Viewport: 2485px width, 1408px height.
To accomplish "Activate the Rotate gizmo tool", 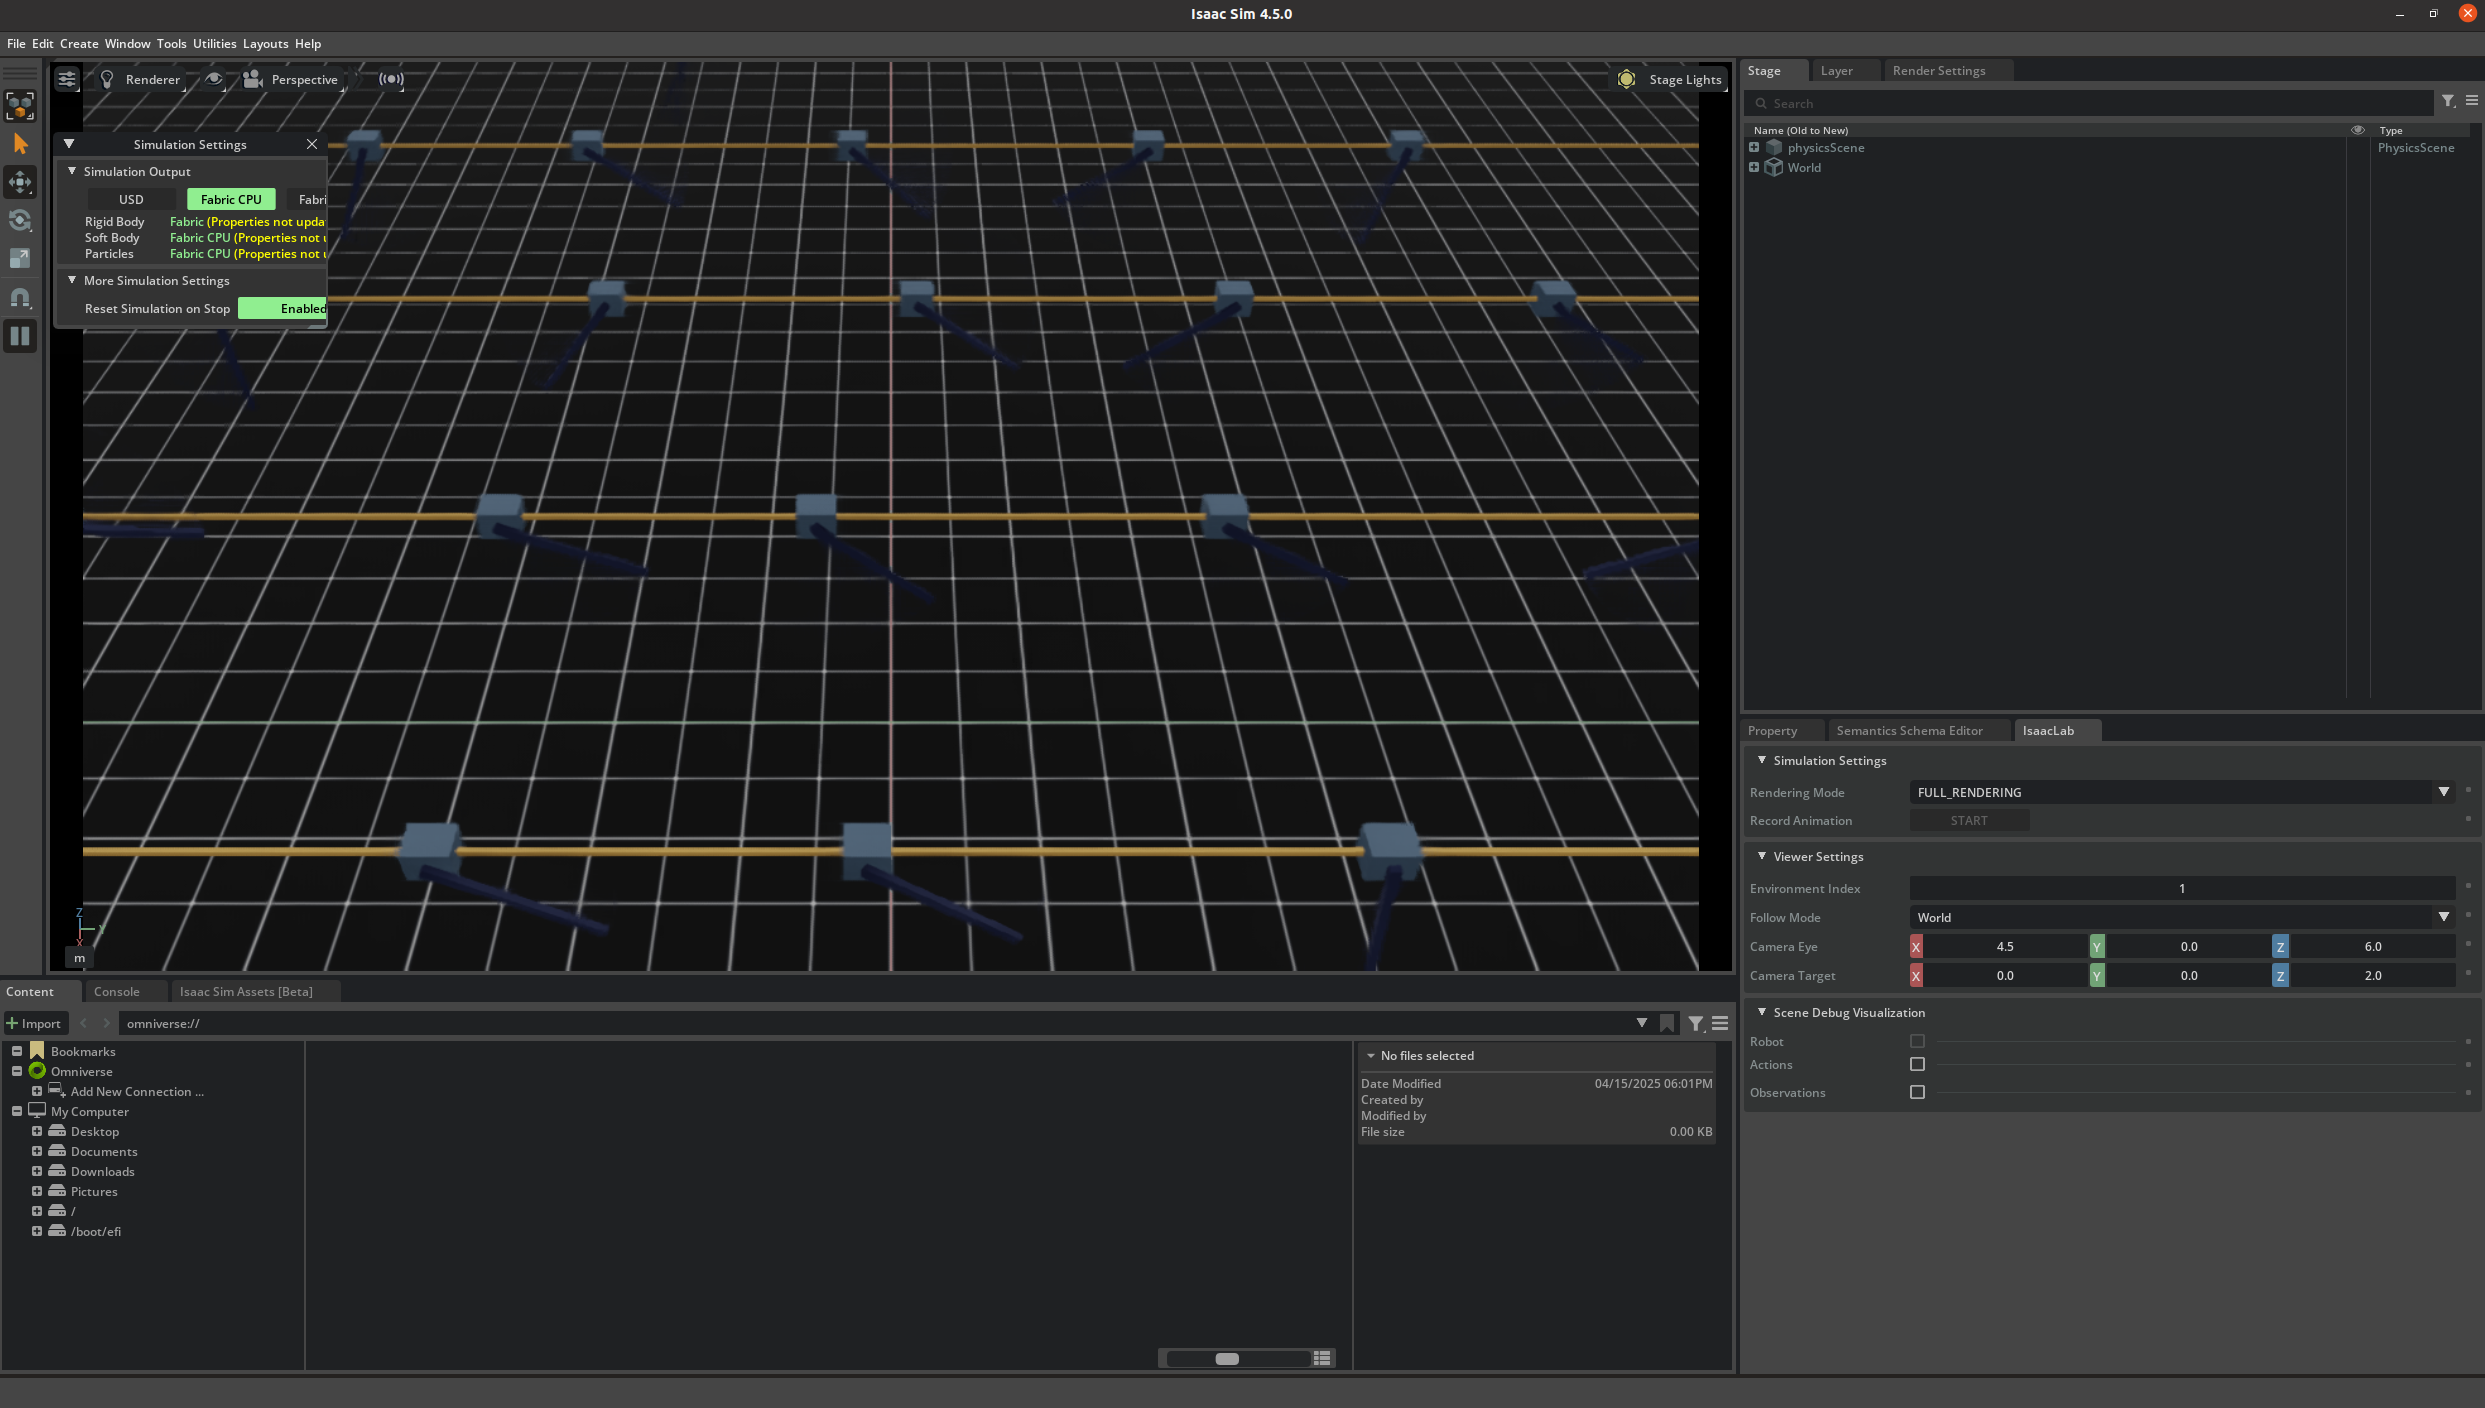I will (x=20, y=220).
